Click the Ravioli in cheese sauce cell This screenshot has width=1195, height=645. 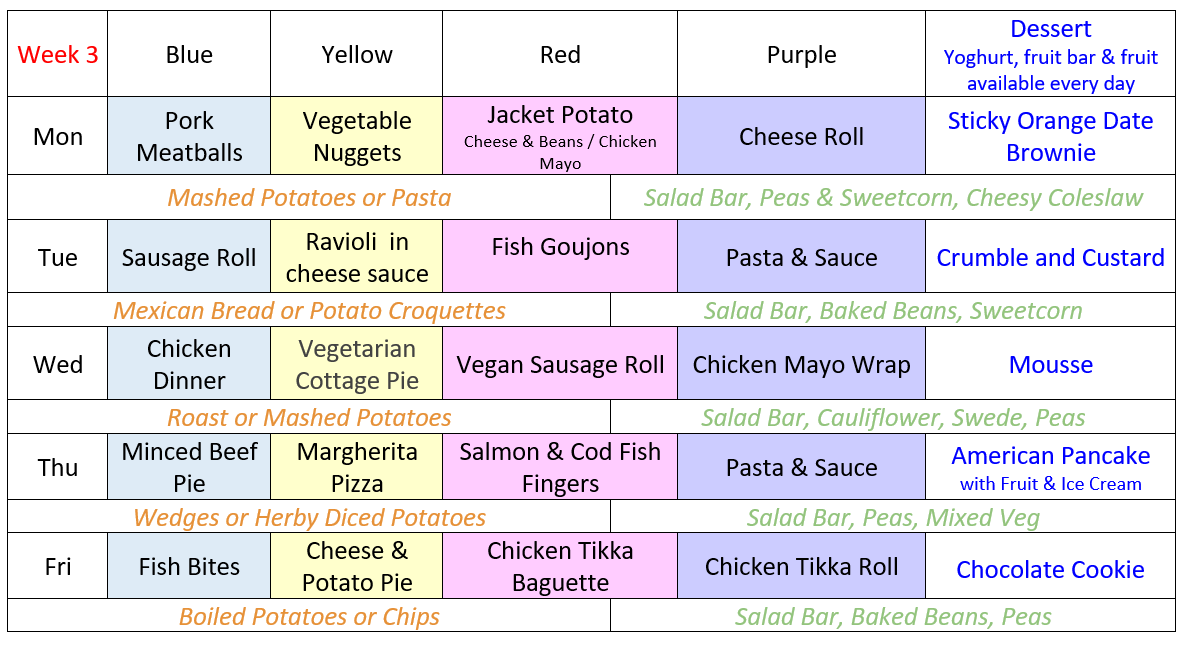pyautogui.click(x=357, y=256)
